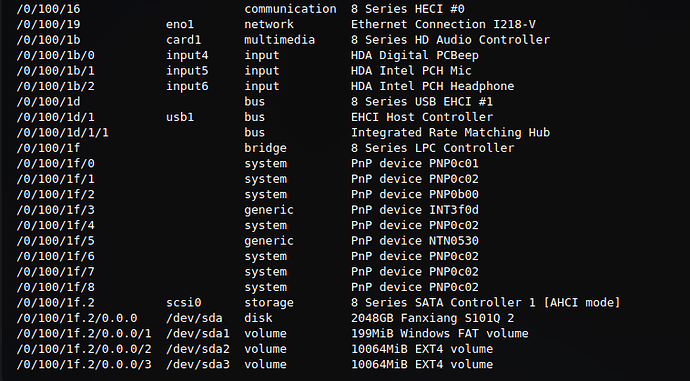This screenshot has height=381, width=690.
Task: Select the 2048GB Fanxiang S101Q 2 description
Action: (433, 318)
